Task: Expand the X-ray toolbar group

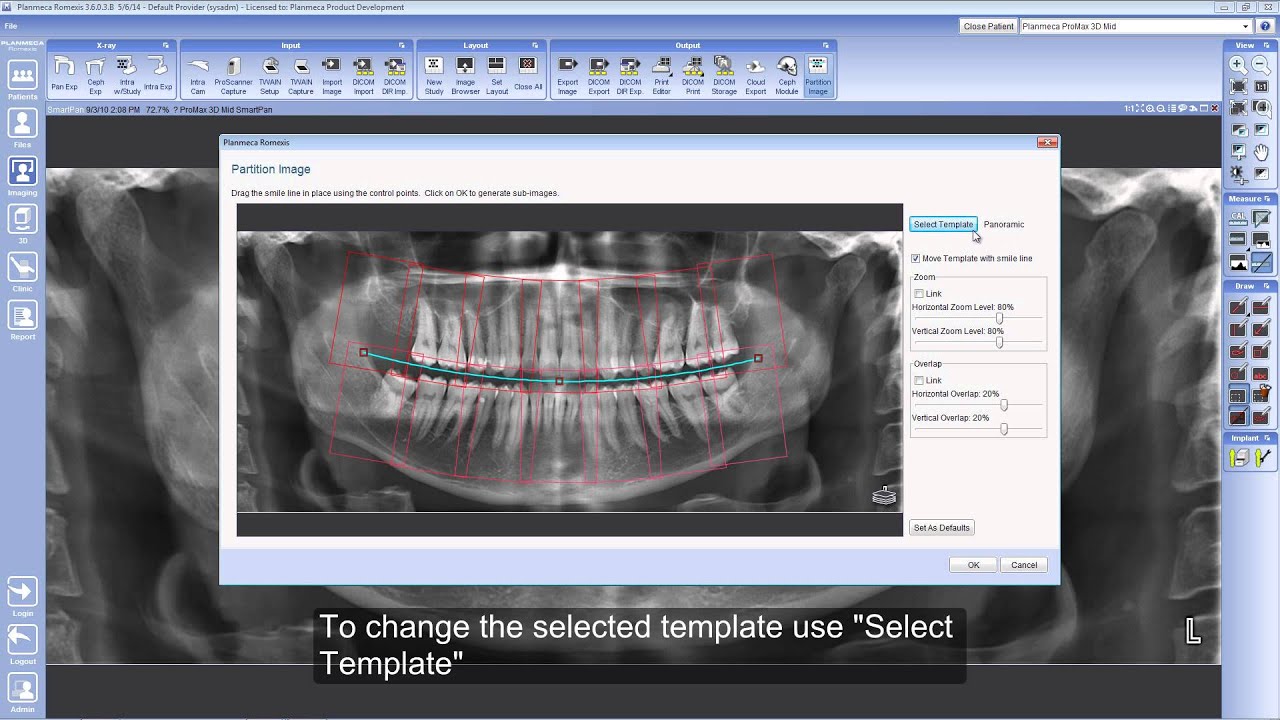Action: 166,45
